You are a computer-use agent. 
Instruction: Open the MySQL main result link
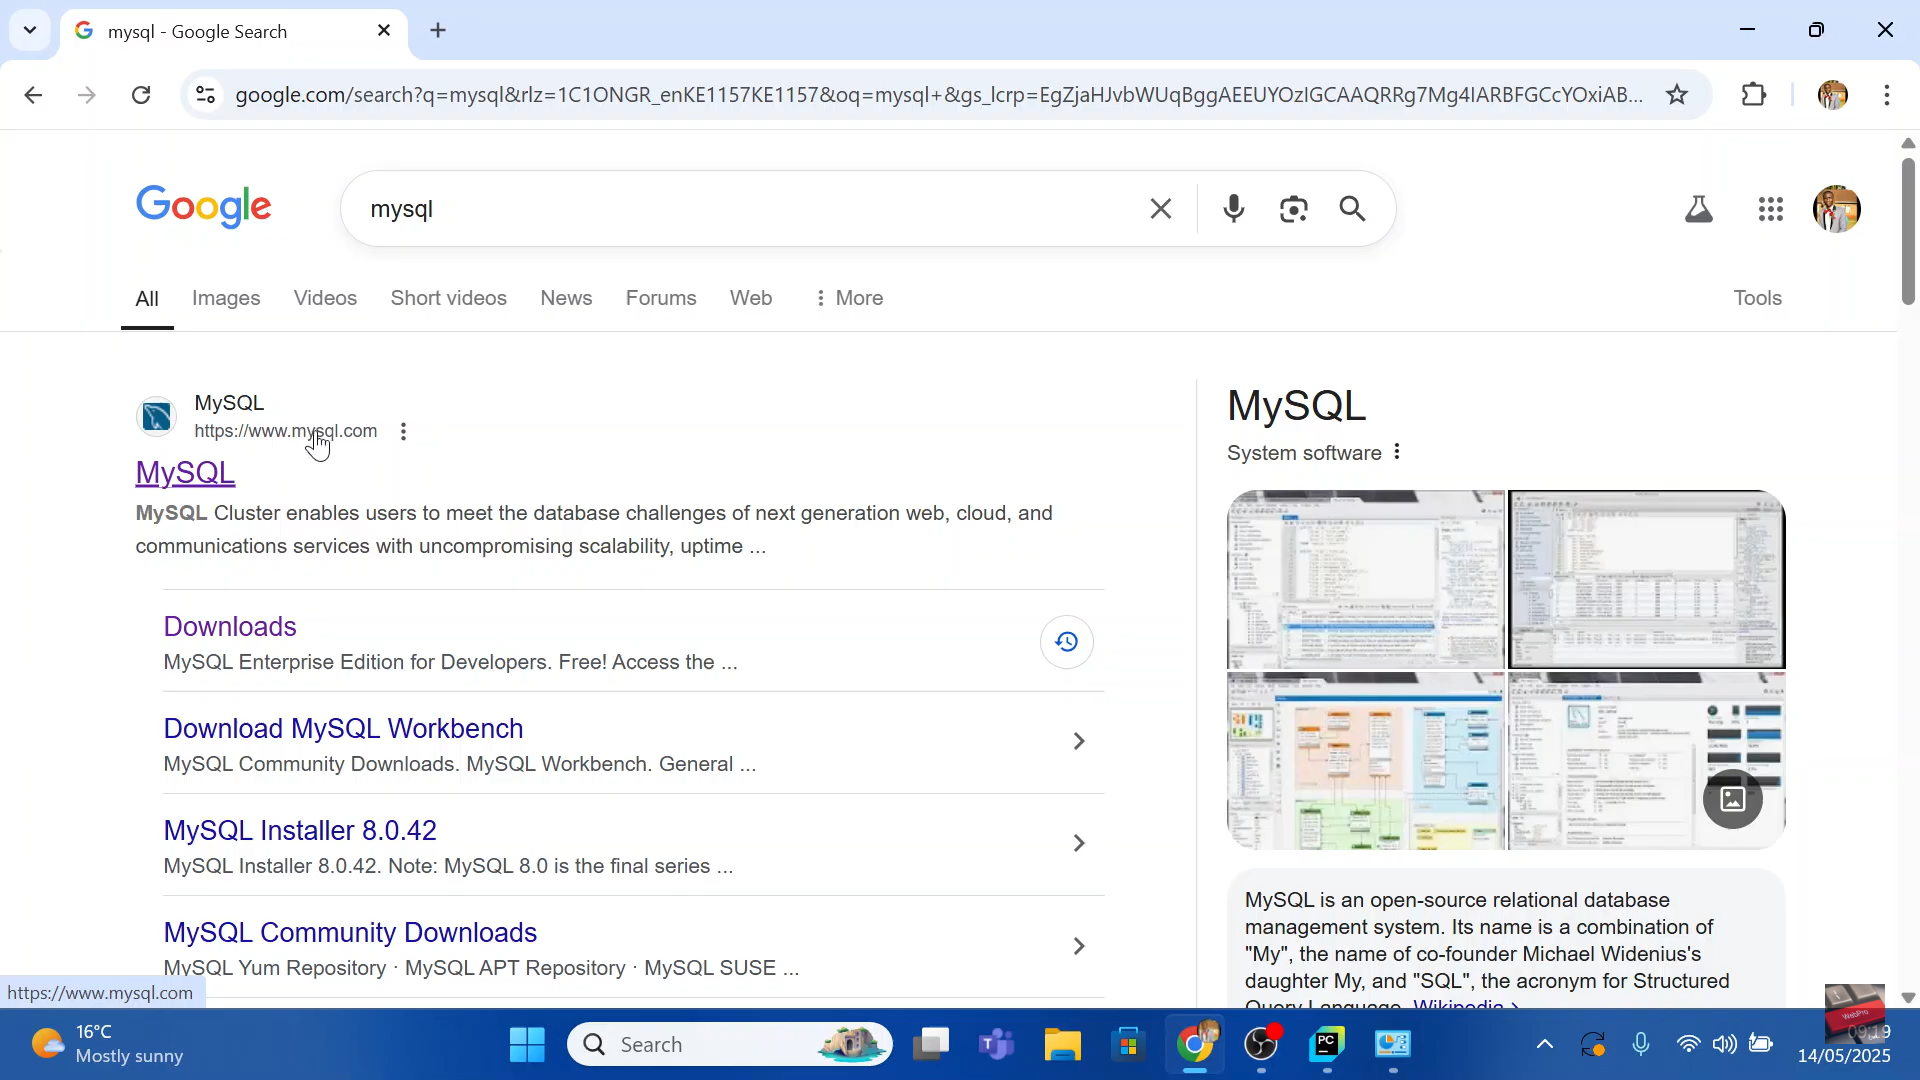tap(185, 473)
